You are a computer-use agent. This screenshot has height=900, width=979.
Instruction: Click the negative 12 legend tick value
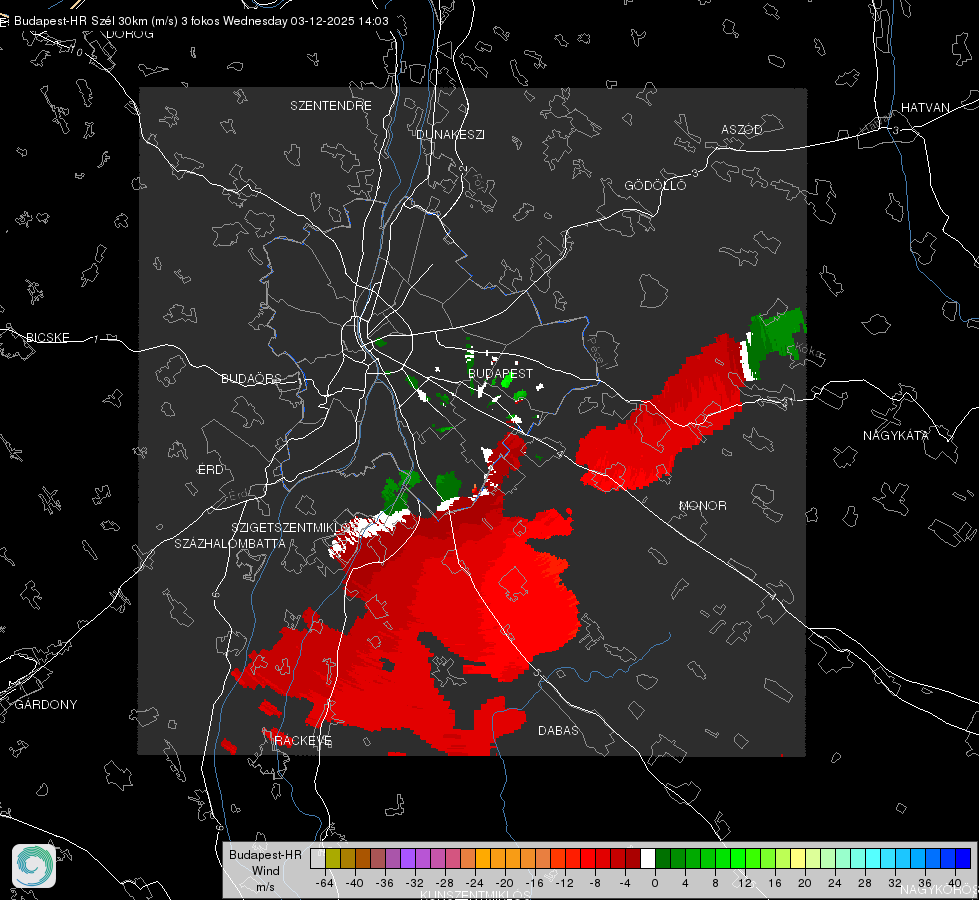(564, 883)
